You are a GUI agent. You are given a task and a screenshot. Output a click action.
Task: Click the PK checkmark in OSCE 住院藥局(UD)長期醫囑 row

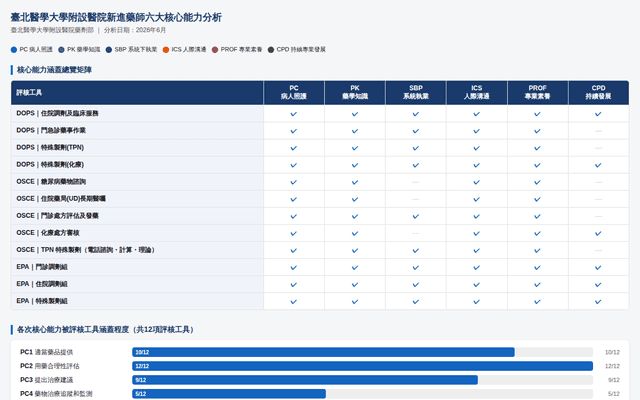pyautogui.click(x=355, y=199)
